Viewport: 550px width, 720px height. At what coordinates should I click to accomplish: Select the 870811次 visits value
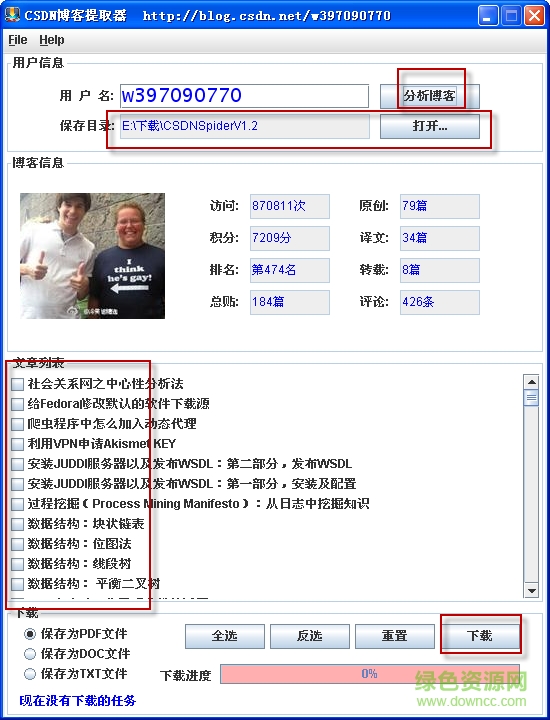[290, 206]
